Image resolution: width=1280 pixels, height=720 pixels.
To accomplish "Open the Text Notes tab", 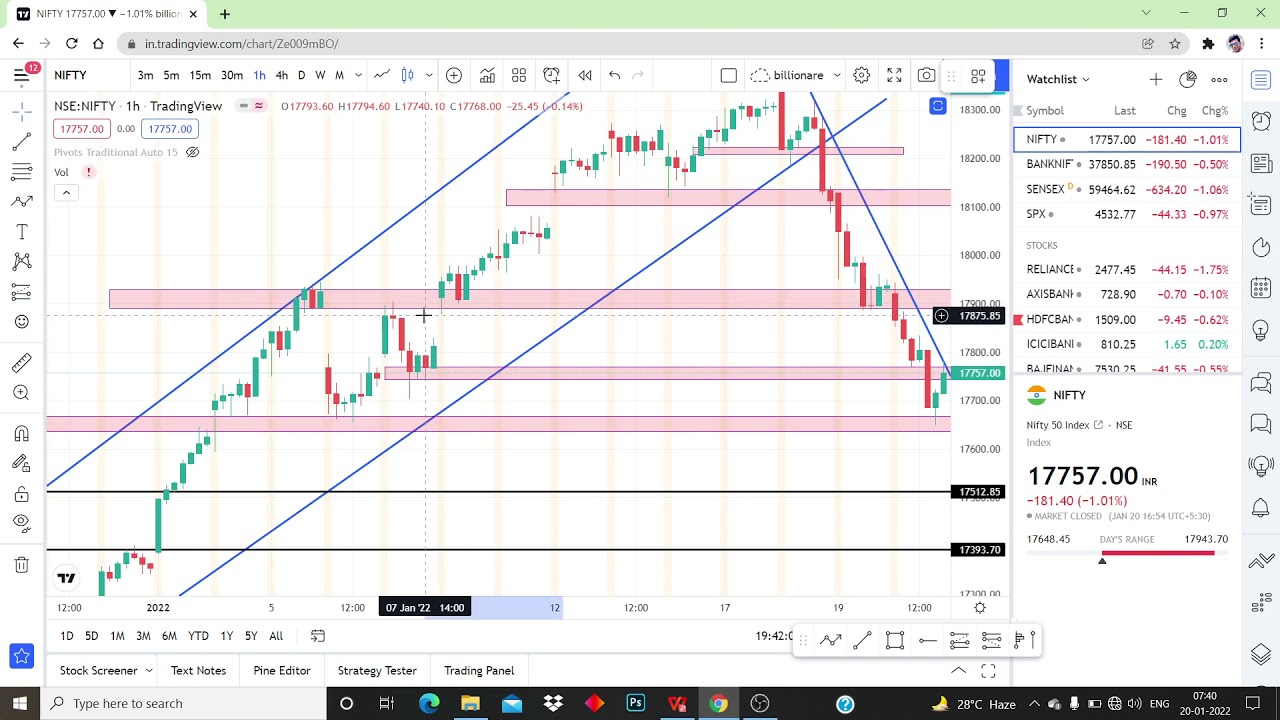I will pyautogui.click(x=198, y=670).
